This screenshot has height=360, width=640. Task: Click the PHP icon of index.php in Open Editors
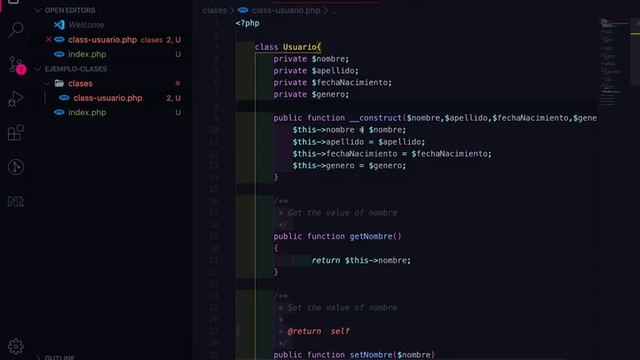[59, 54]
